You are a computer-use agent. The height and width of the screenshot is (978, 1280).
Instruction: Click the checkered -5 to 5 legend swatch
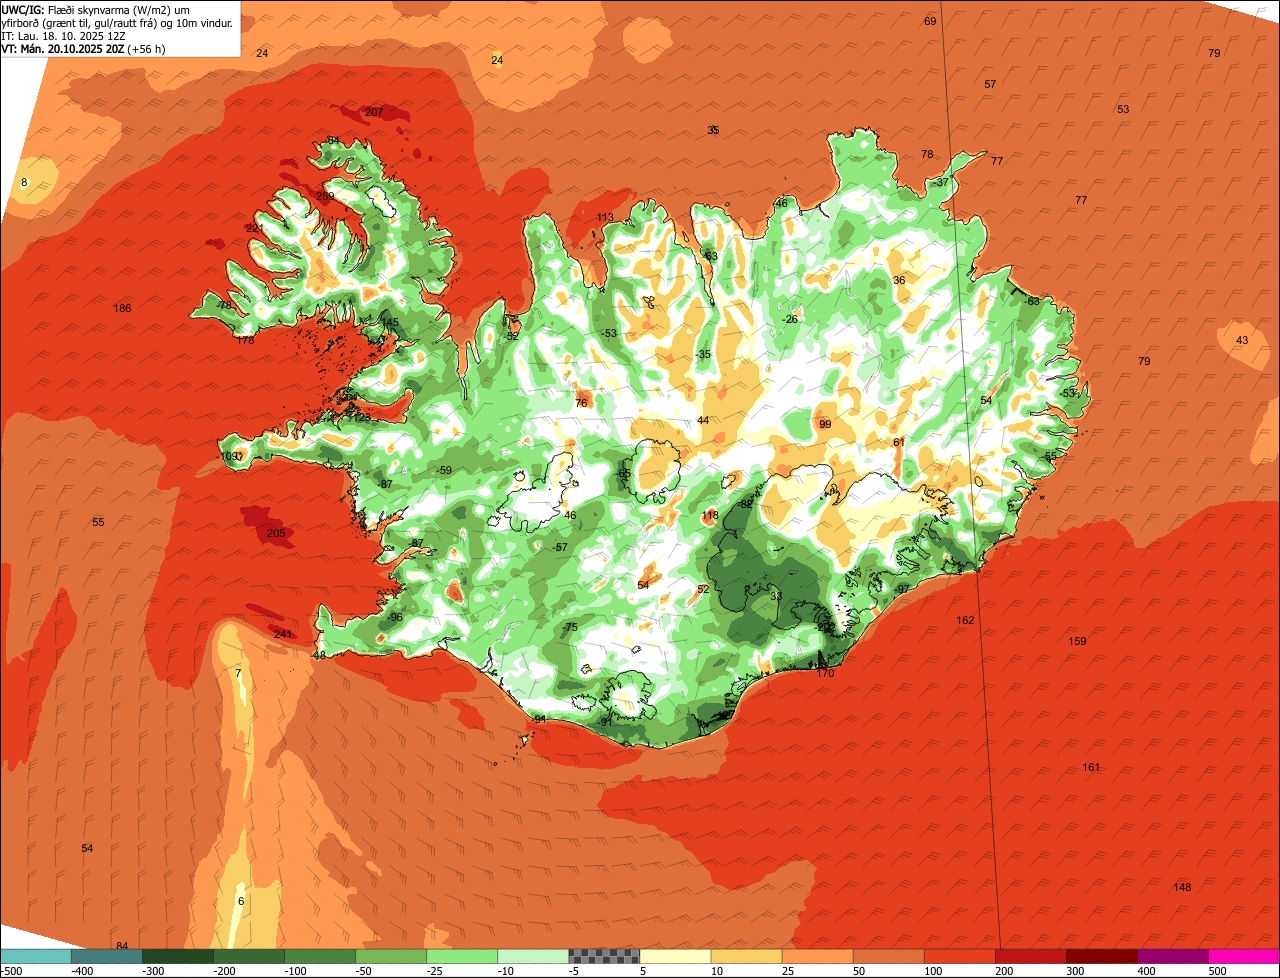(x=604, y=956)
